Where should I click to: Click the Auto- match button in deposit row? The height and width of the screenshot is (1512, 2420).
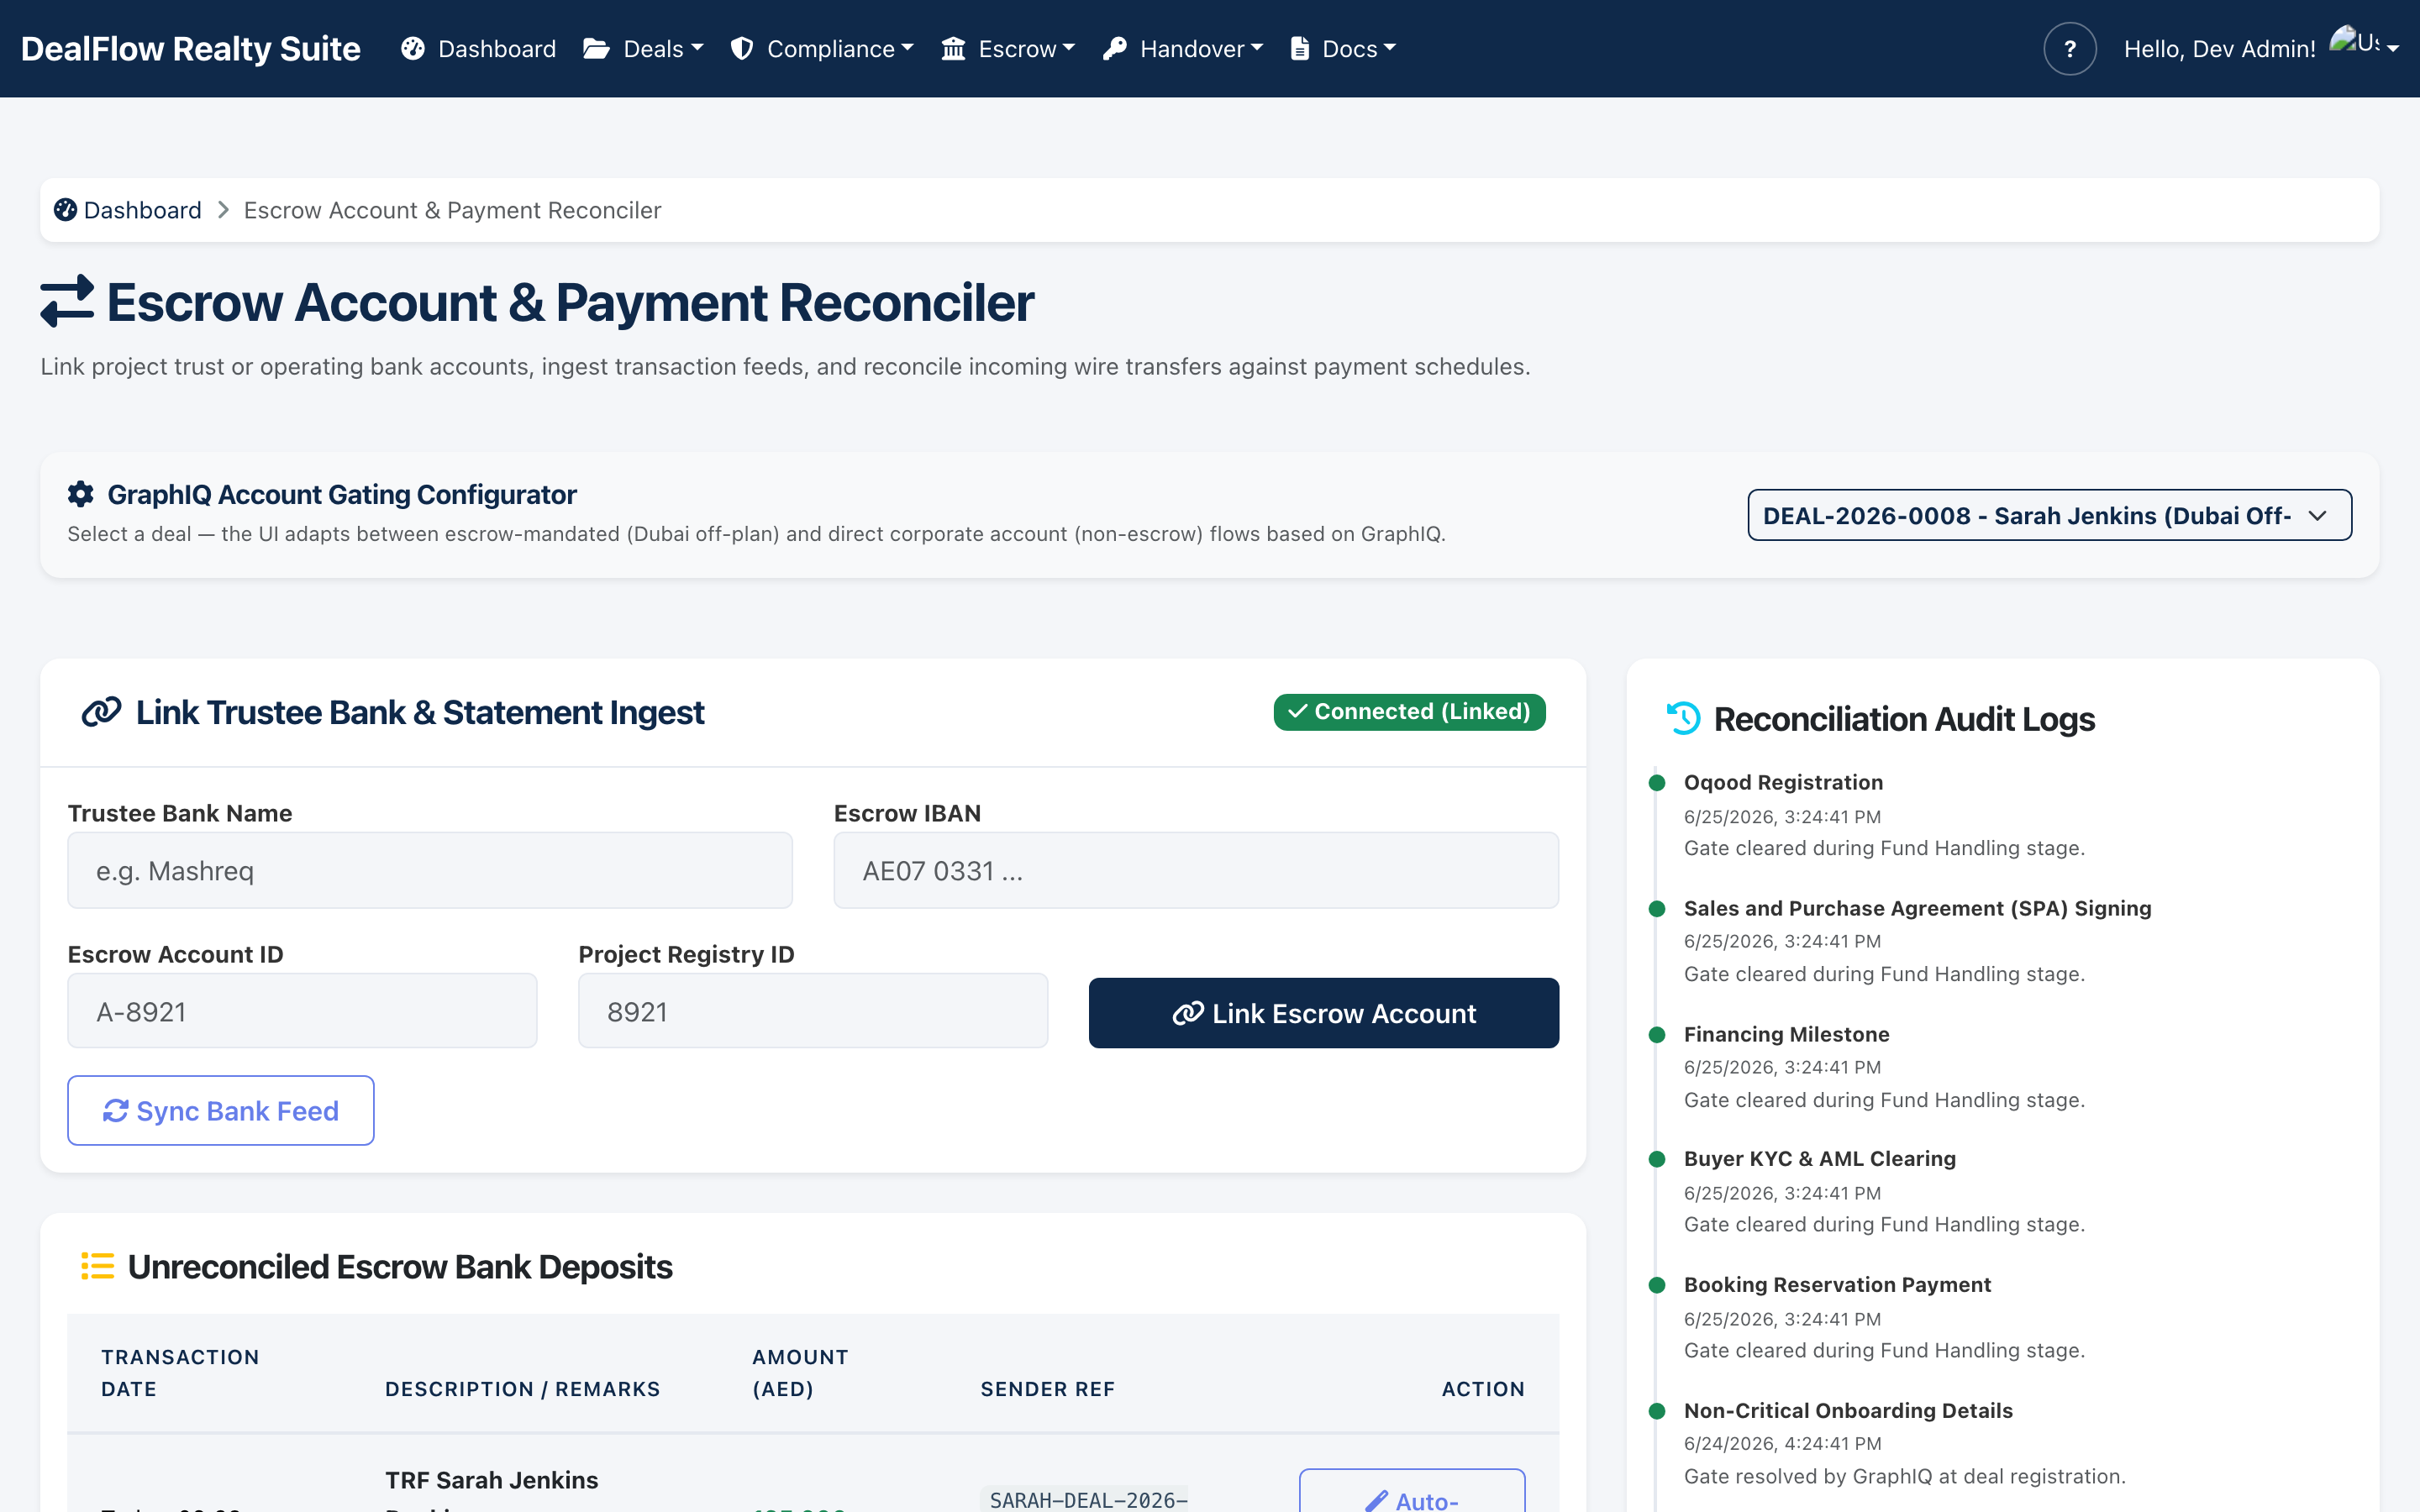coord(1412,1492)
